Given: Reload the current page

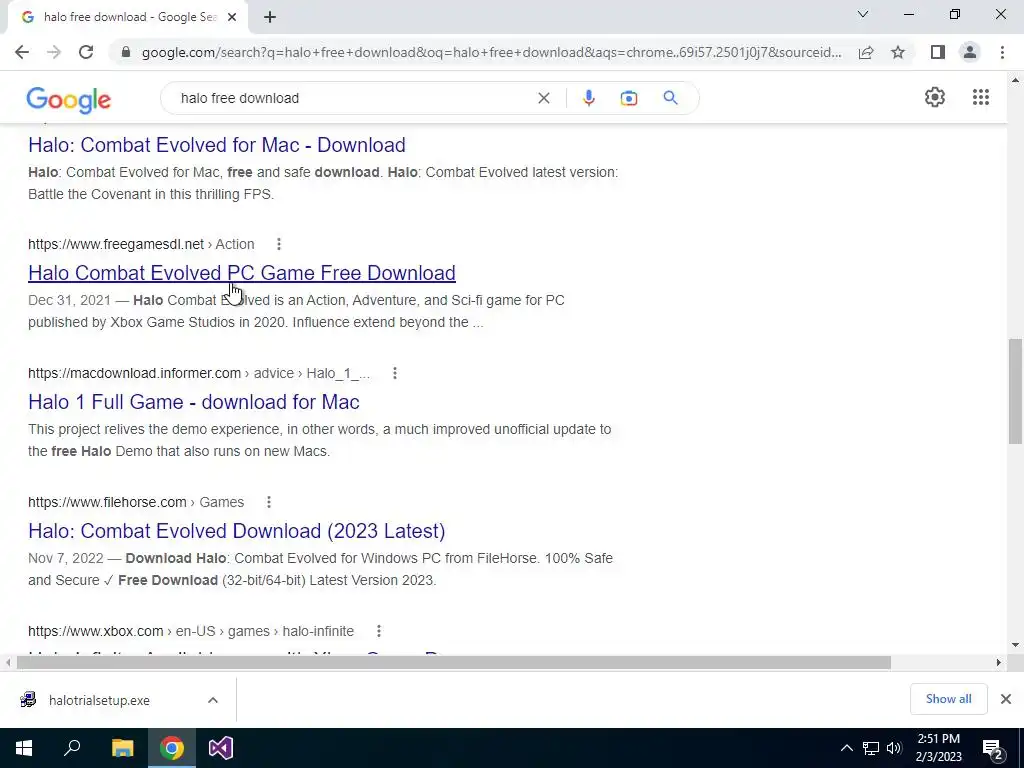Looking at the screenshot, I should click(x=86, y=52).
